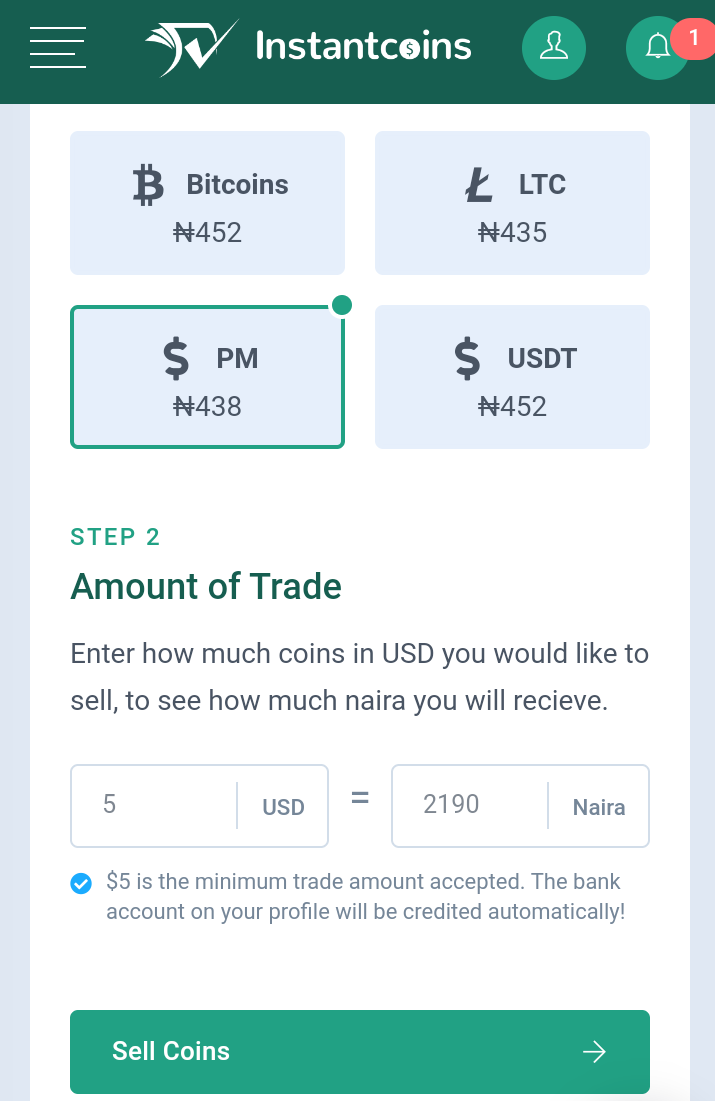Open the user profile icon
Viewport: 715px width, 1101px height.
click(x=553, y=46)
